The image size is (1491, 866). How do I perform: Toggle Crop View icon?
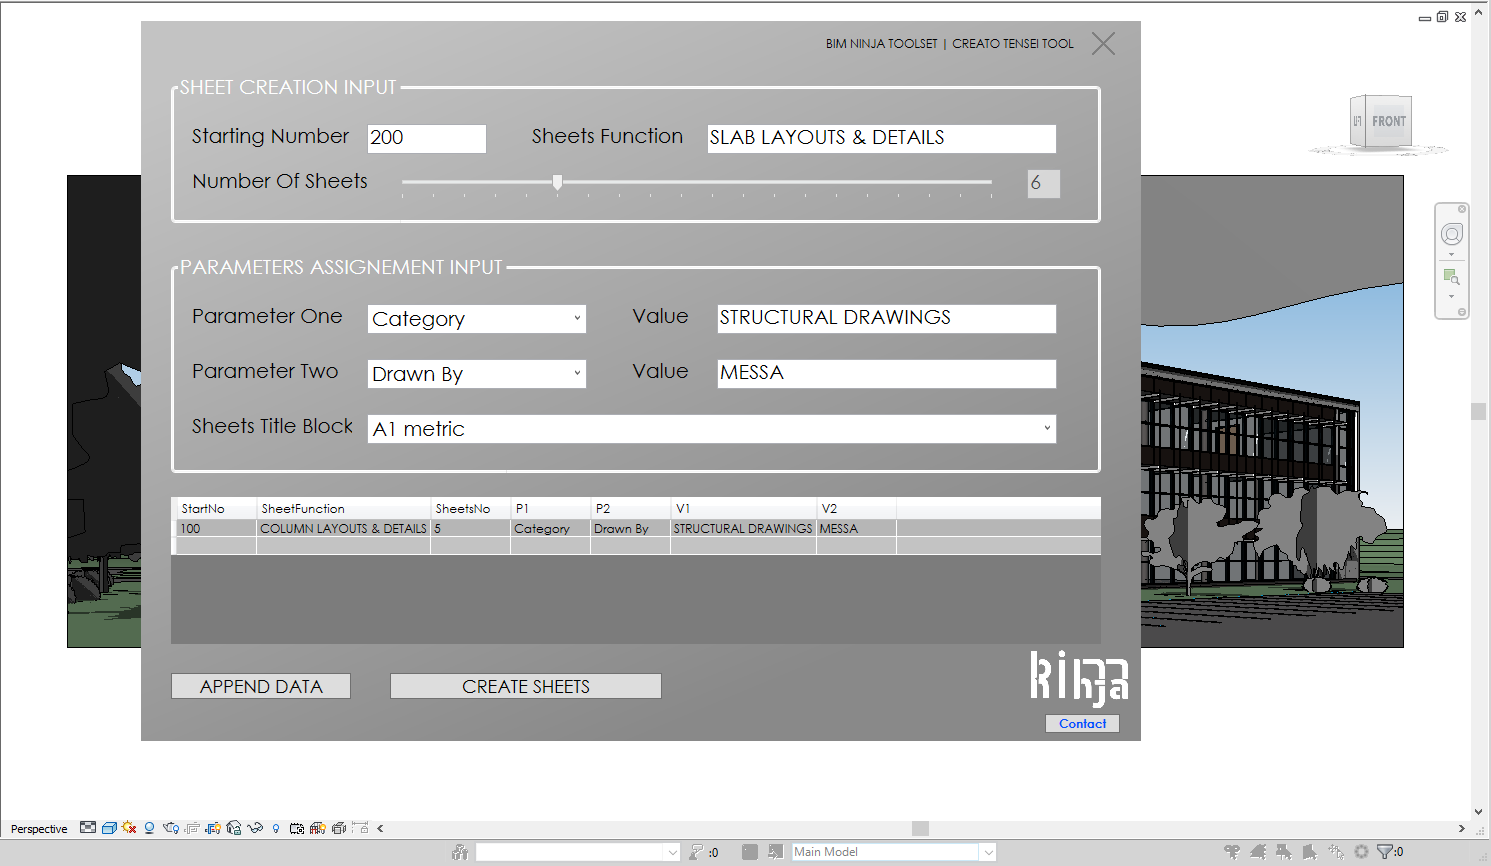(x=192, y=828)
